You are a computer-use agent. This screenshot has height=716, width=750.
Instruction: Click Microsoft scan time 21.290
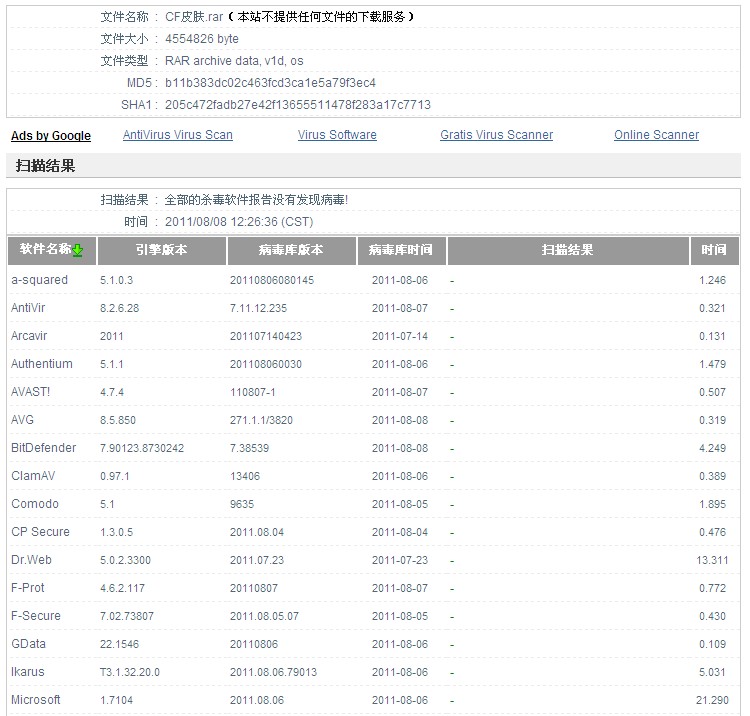pyautogui.click(x=712, y=700)
